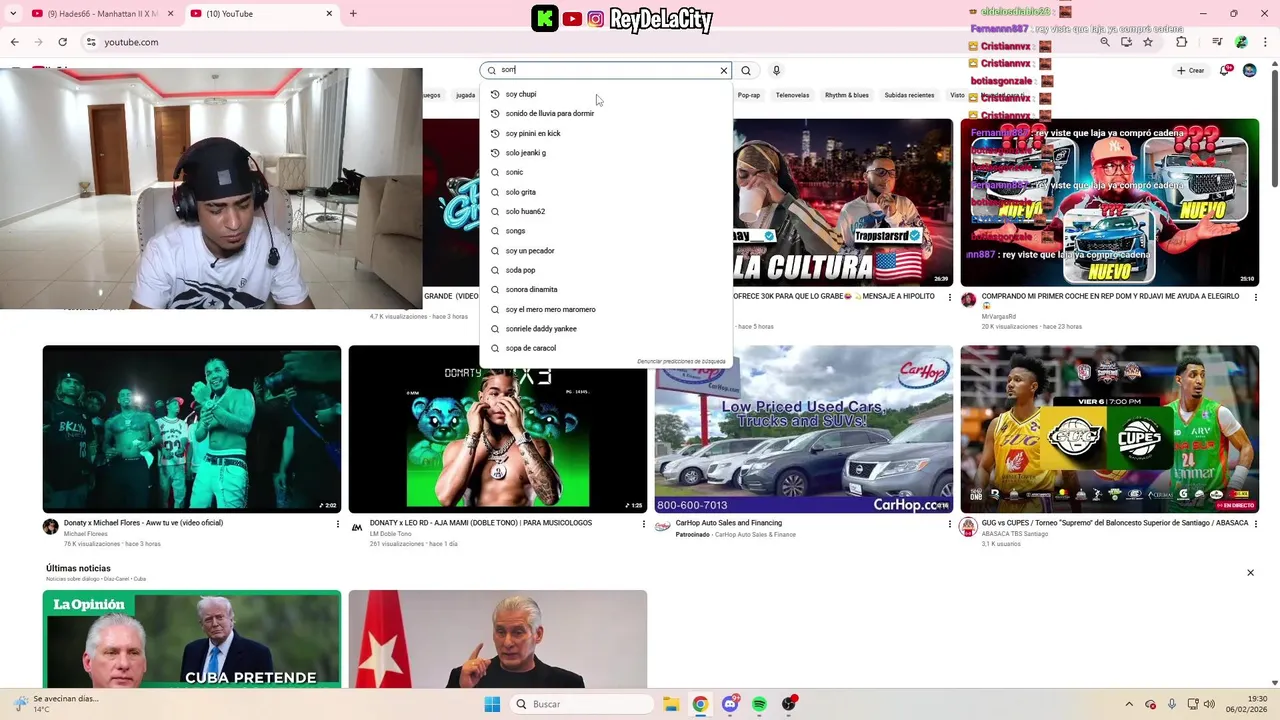Click 'Denunciar predicciones de búsqueda' link

[681, 361]
